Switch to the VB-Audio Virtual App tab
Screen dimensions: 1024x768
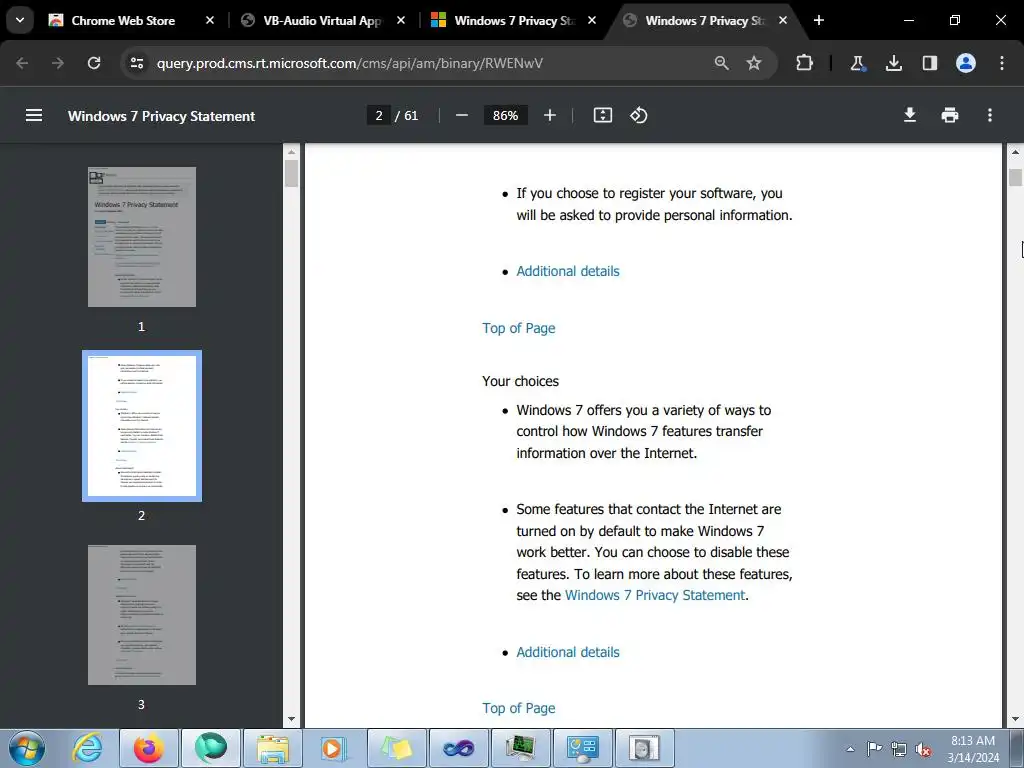click(x=323, y=20)
